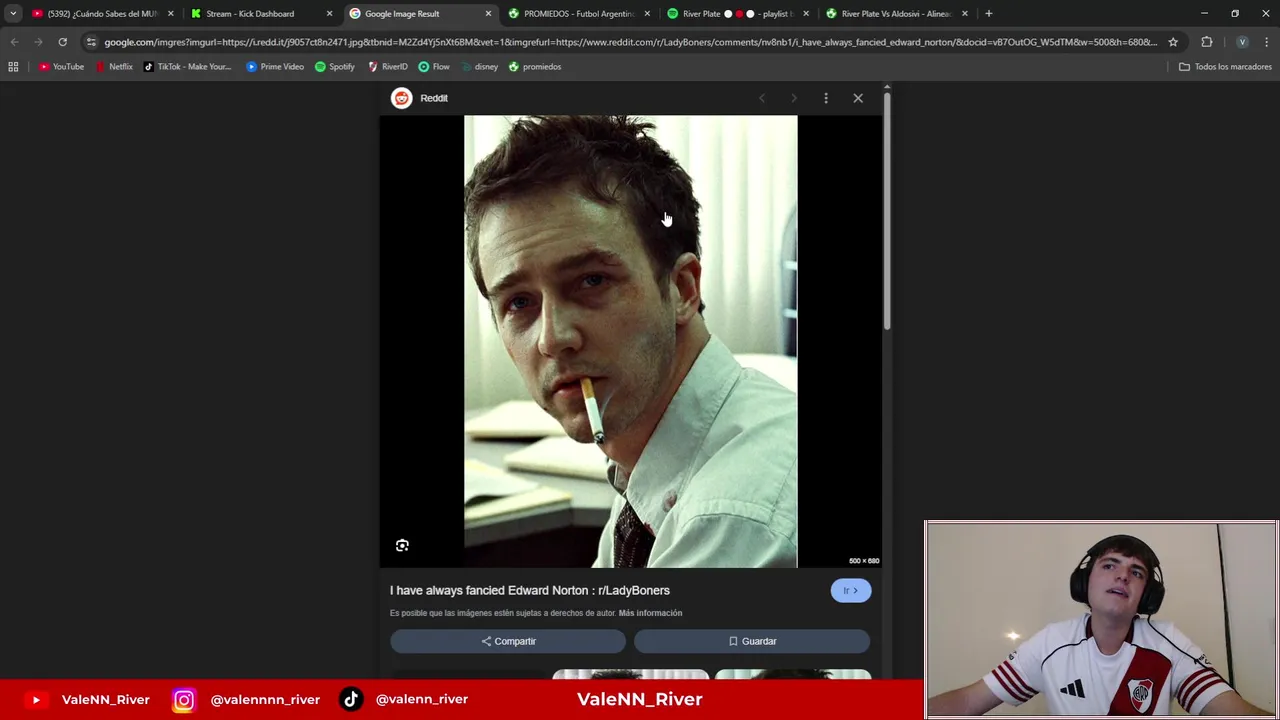This screenshot has width=1280, height=720.
Task: Click the Reddit source logo
Action: (401, 98)
